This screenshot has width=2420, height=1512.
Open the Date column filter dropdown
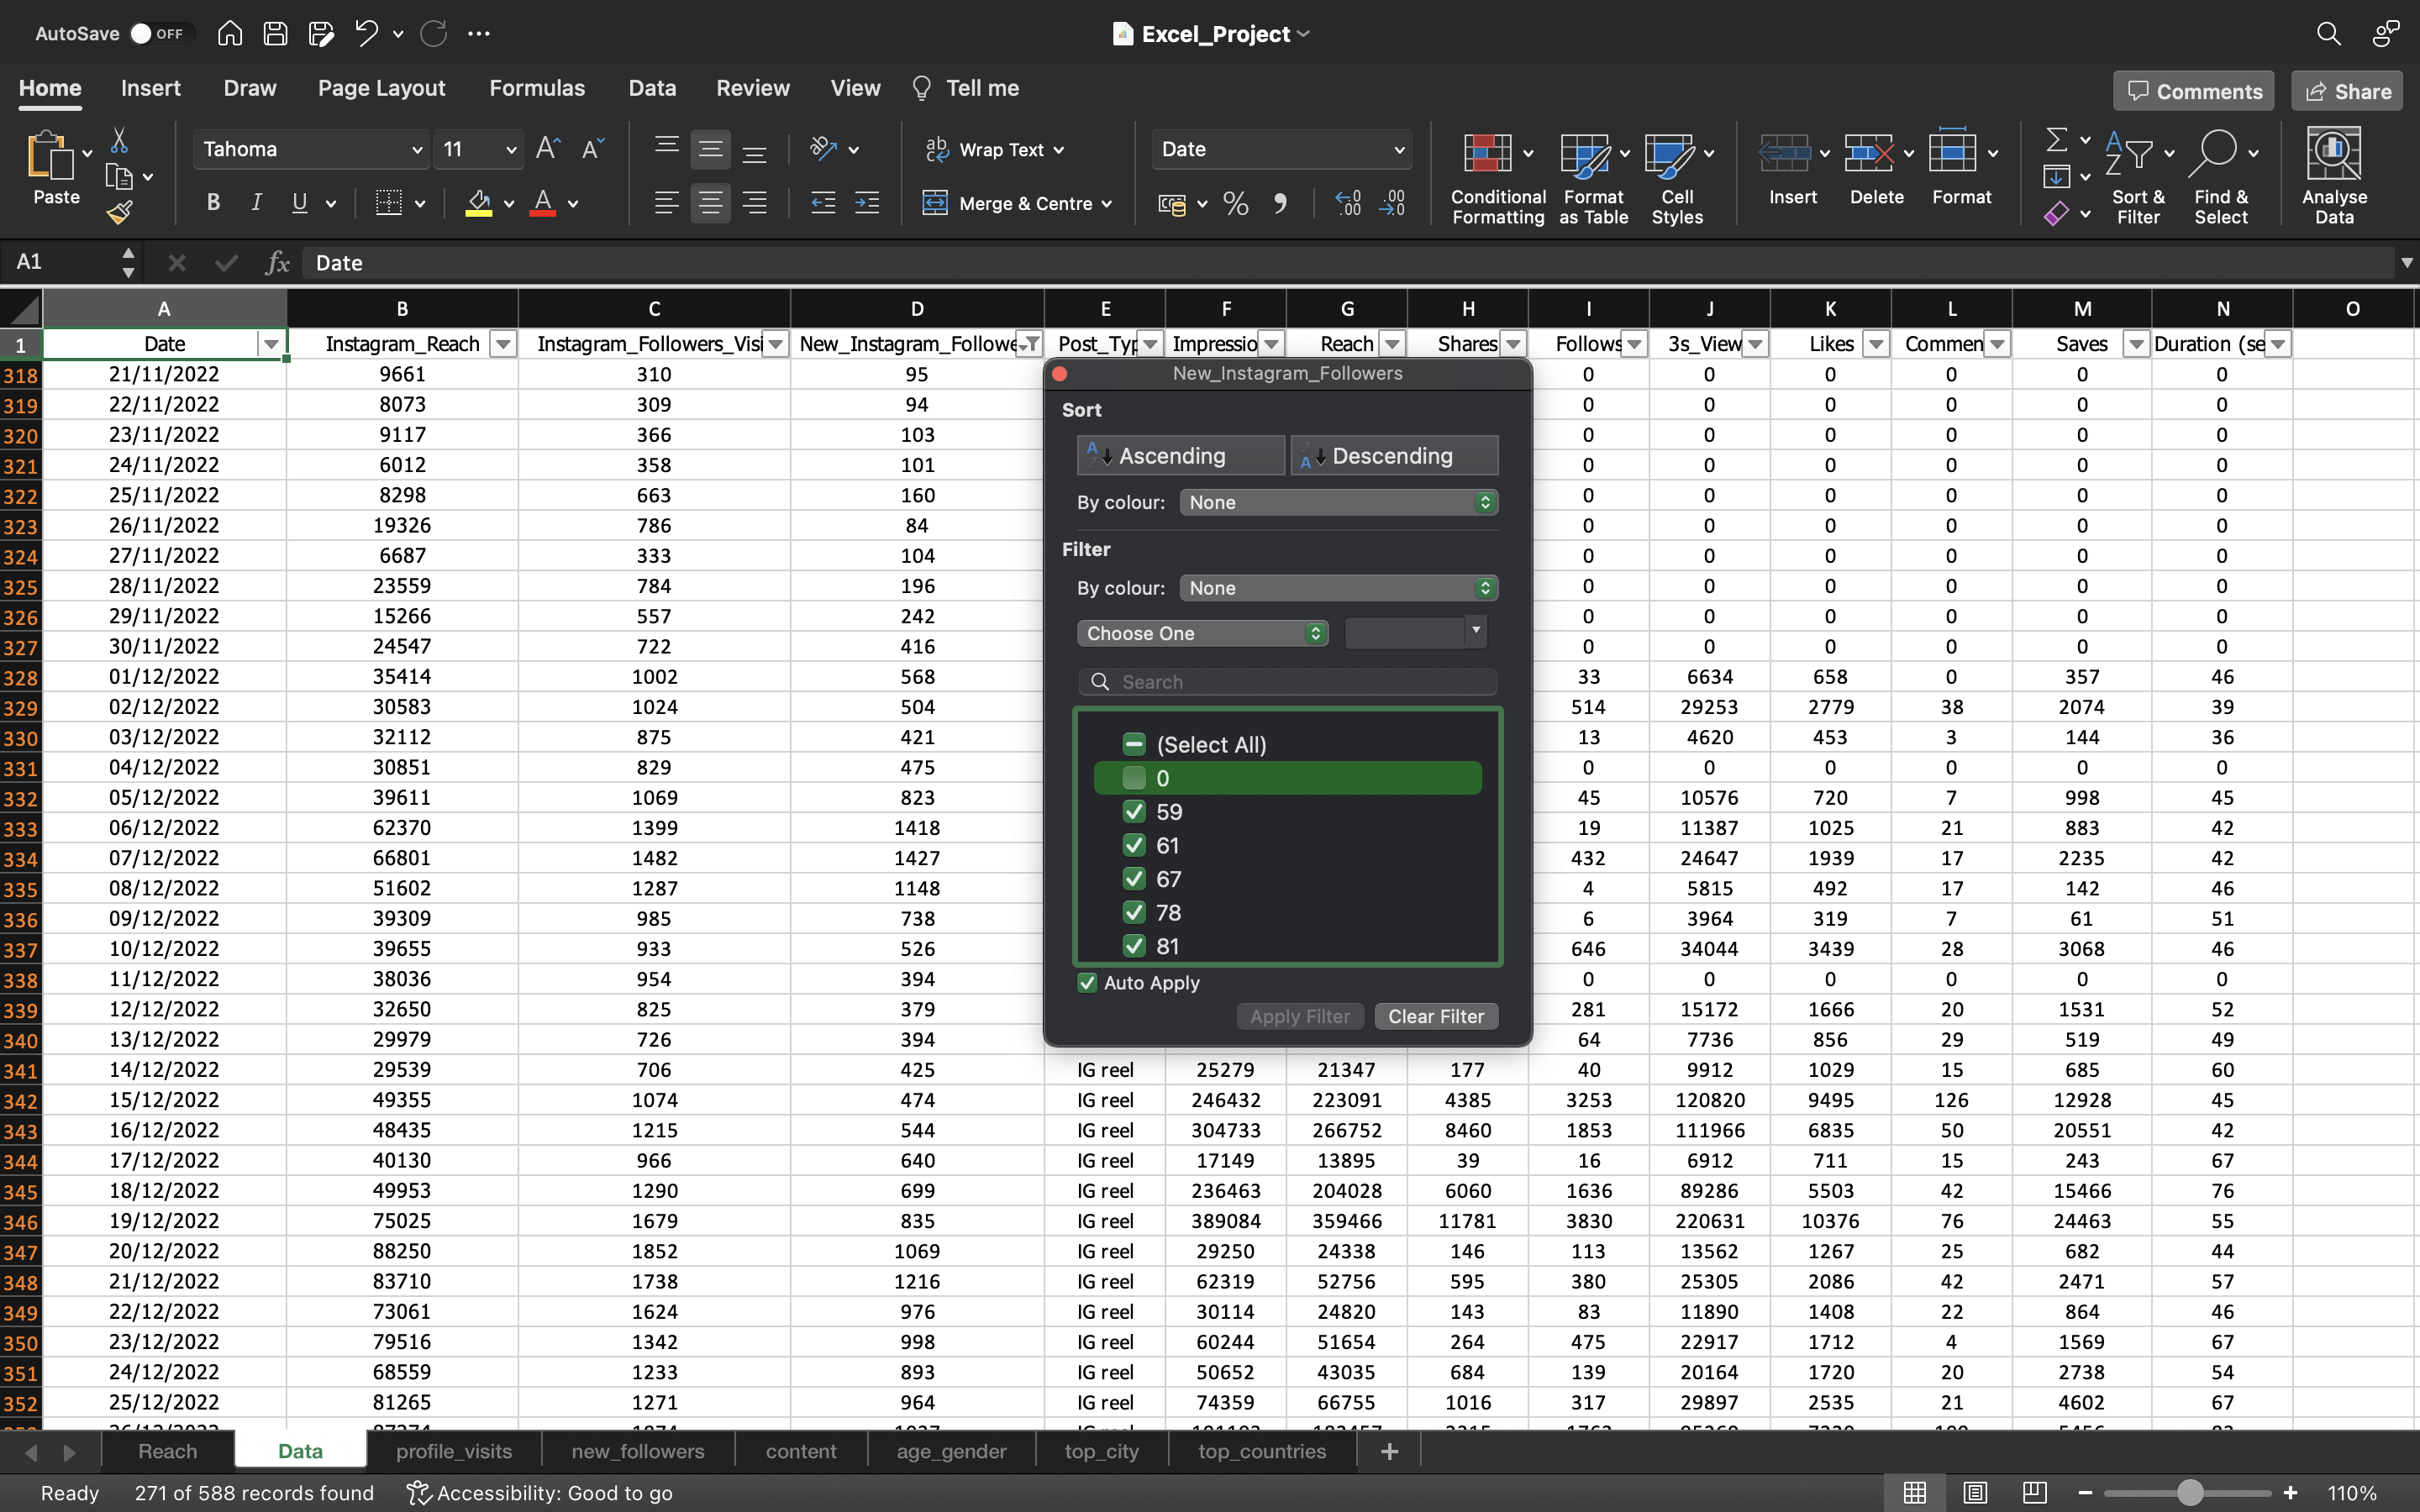(270, 344)
